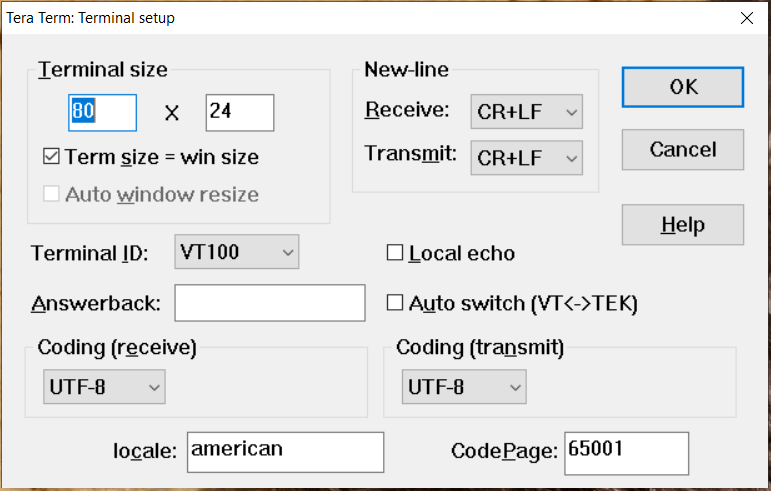The image size is (771, 491).
Task: Click the Cancel button
Action: (x=682, y=149)
